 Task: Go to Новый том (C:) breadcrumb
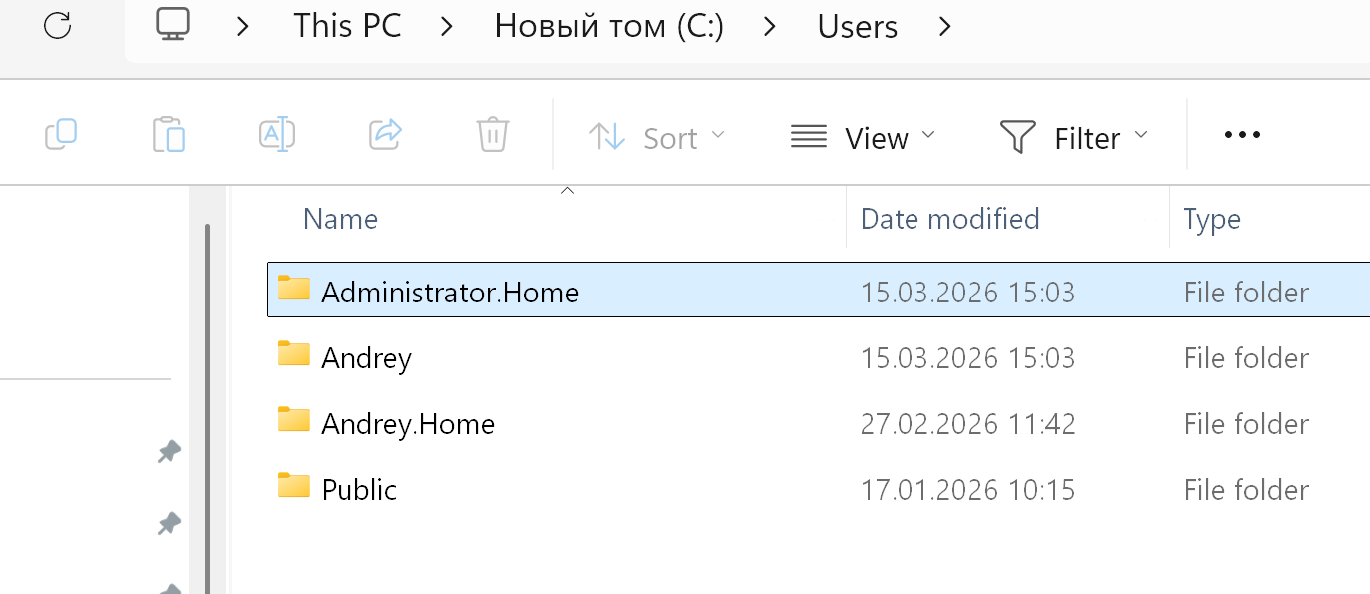(x=609, y=27)
